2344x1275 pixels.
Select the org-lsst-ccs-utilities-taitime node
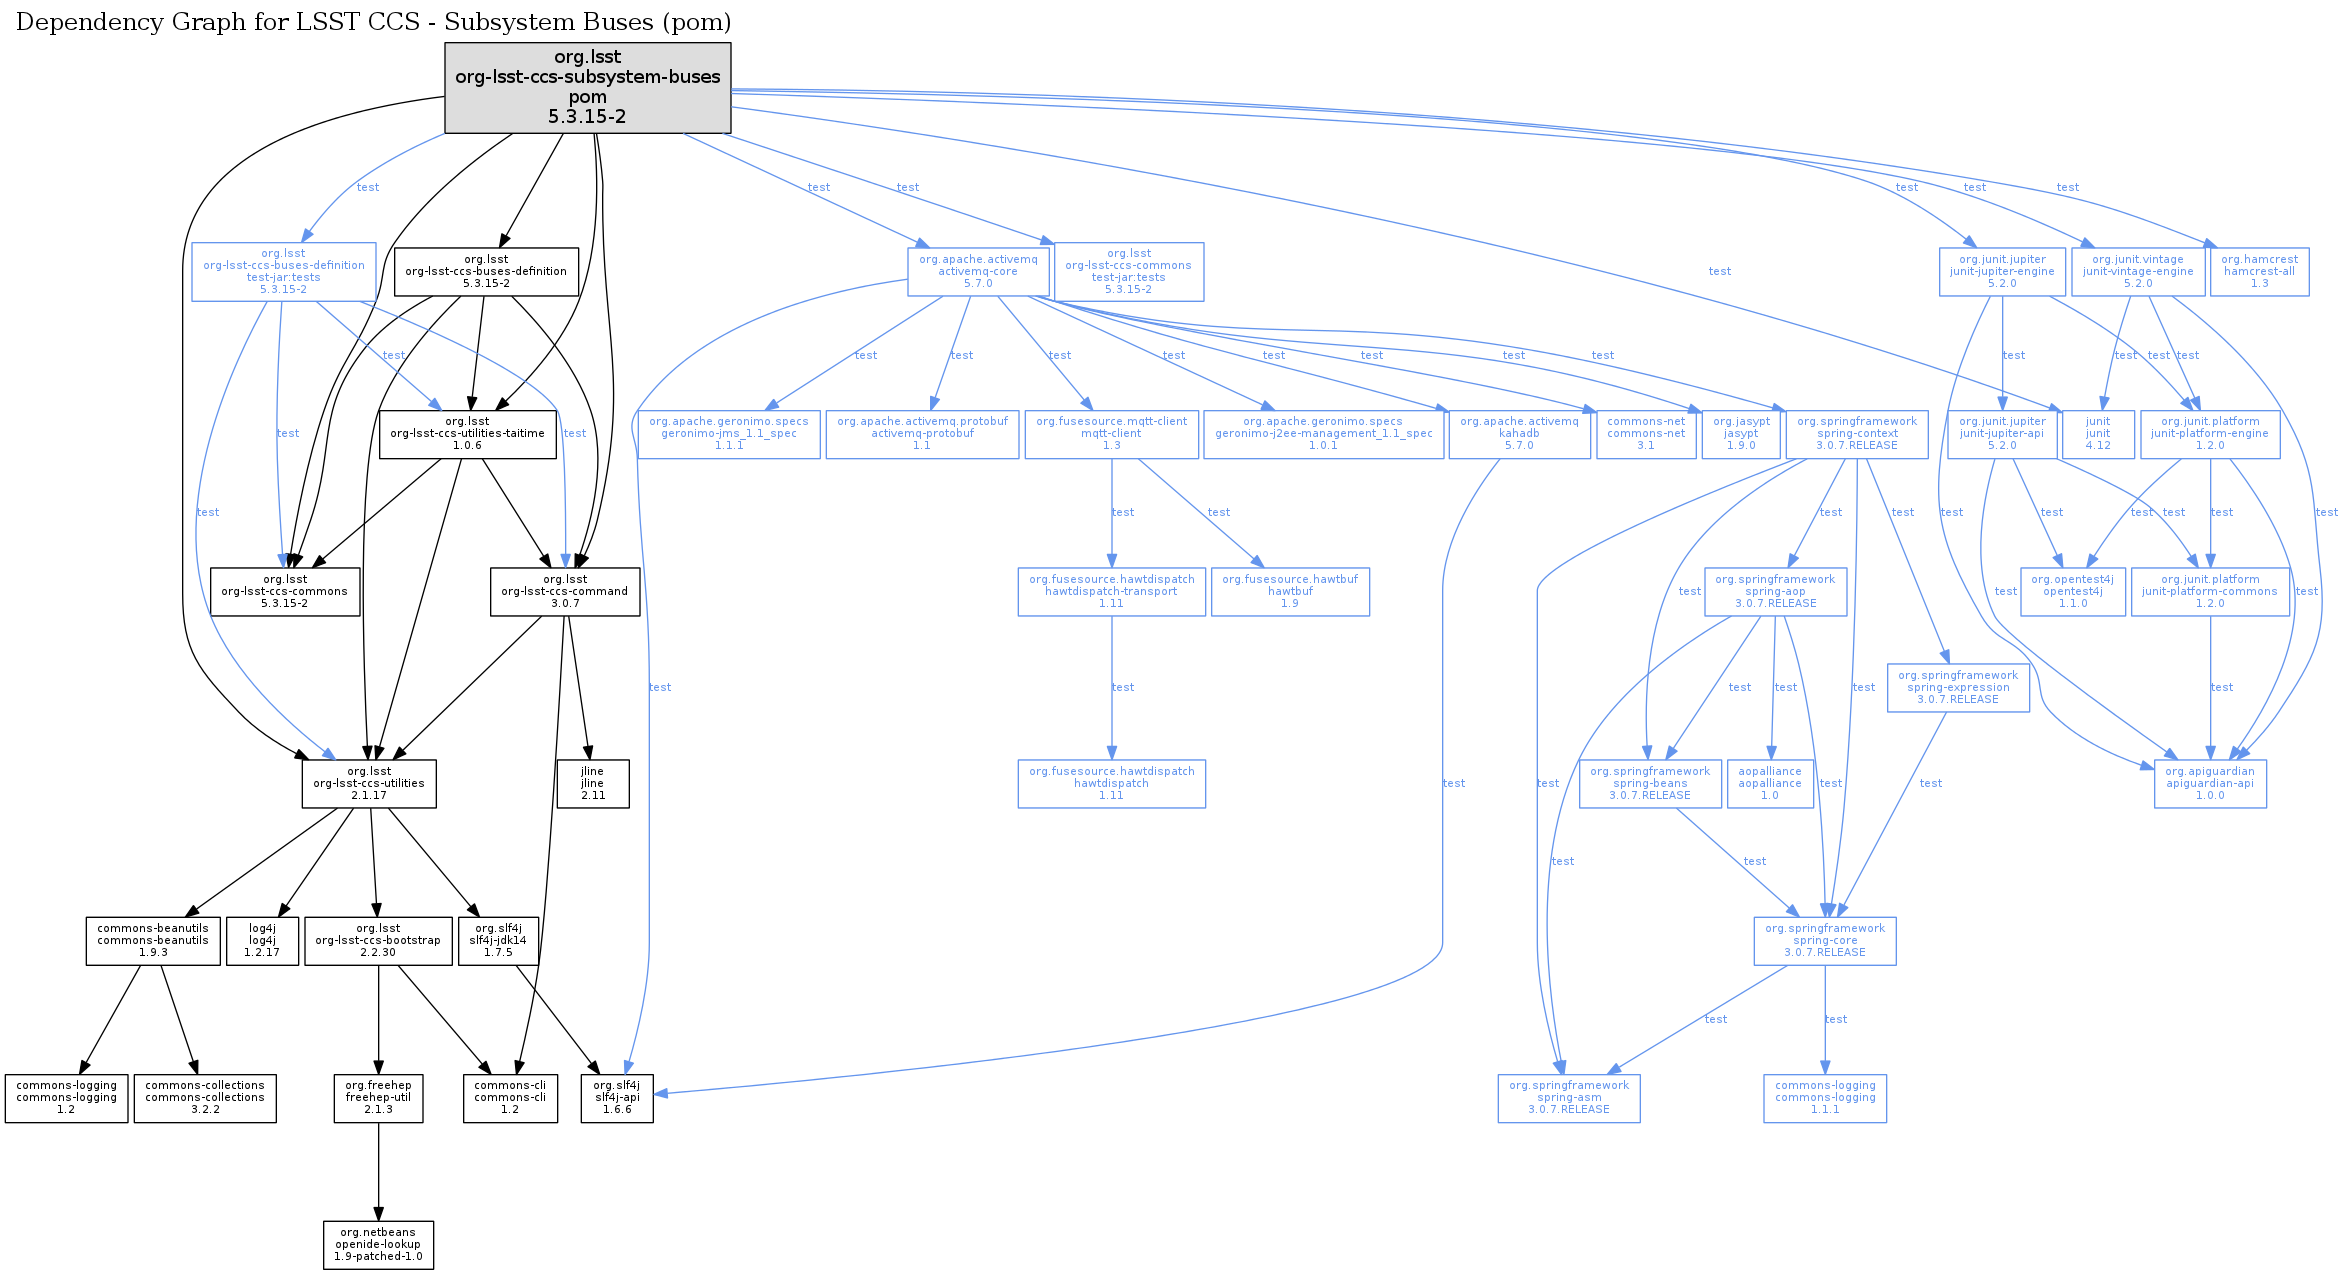pyautogui.click(x=467, y=434)
